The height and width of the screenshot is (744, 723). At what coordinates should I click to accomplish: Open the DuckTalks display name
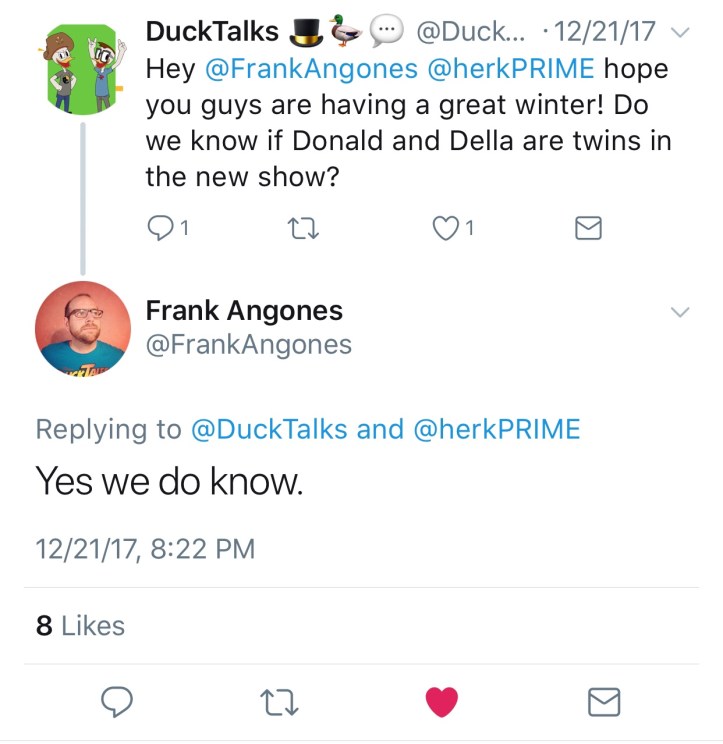pos(212,31)
